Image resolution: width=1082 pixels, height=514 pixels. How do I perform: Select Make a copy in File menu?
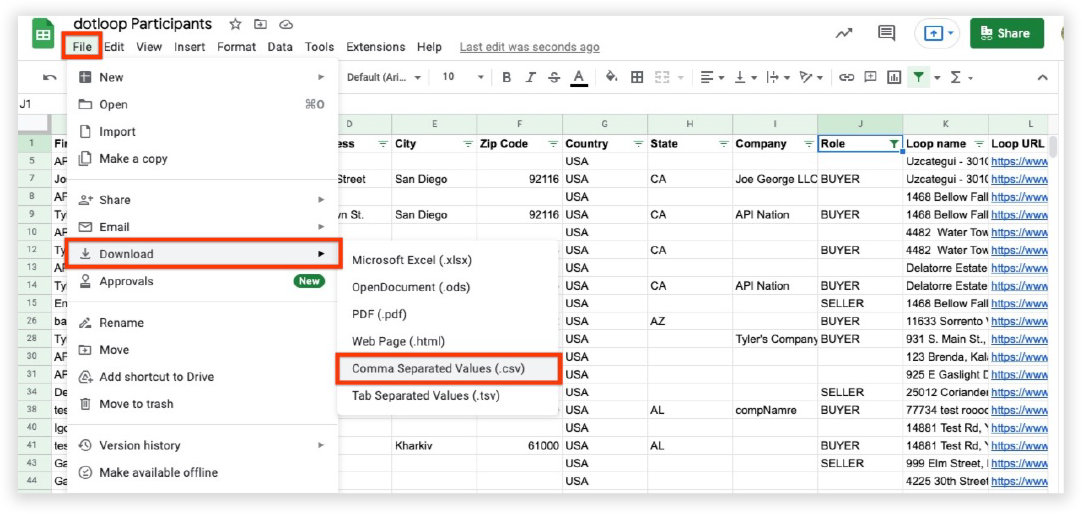tap(203, 159)
